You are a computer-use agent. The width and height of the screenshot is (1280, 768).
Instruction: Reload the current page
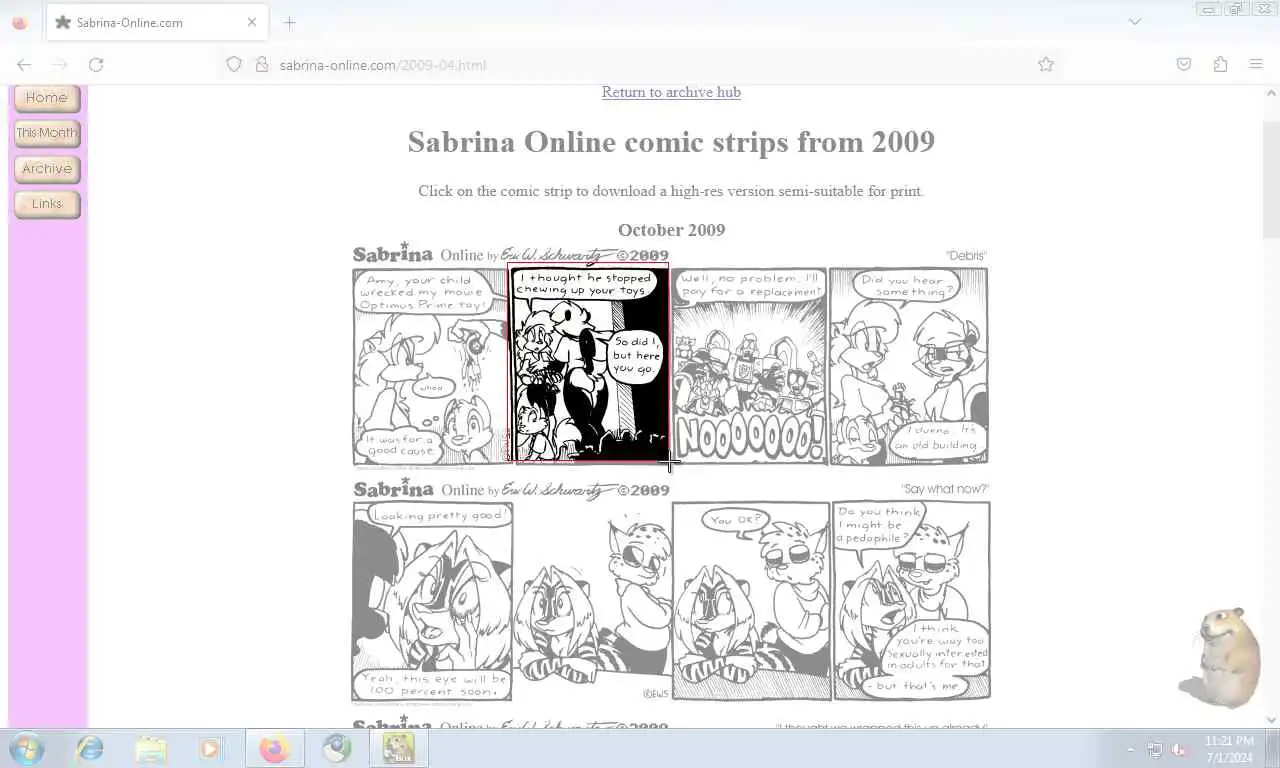(96, 64)
